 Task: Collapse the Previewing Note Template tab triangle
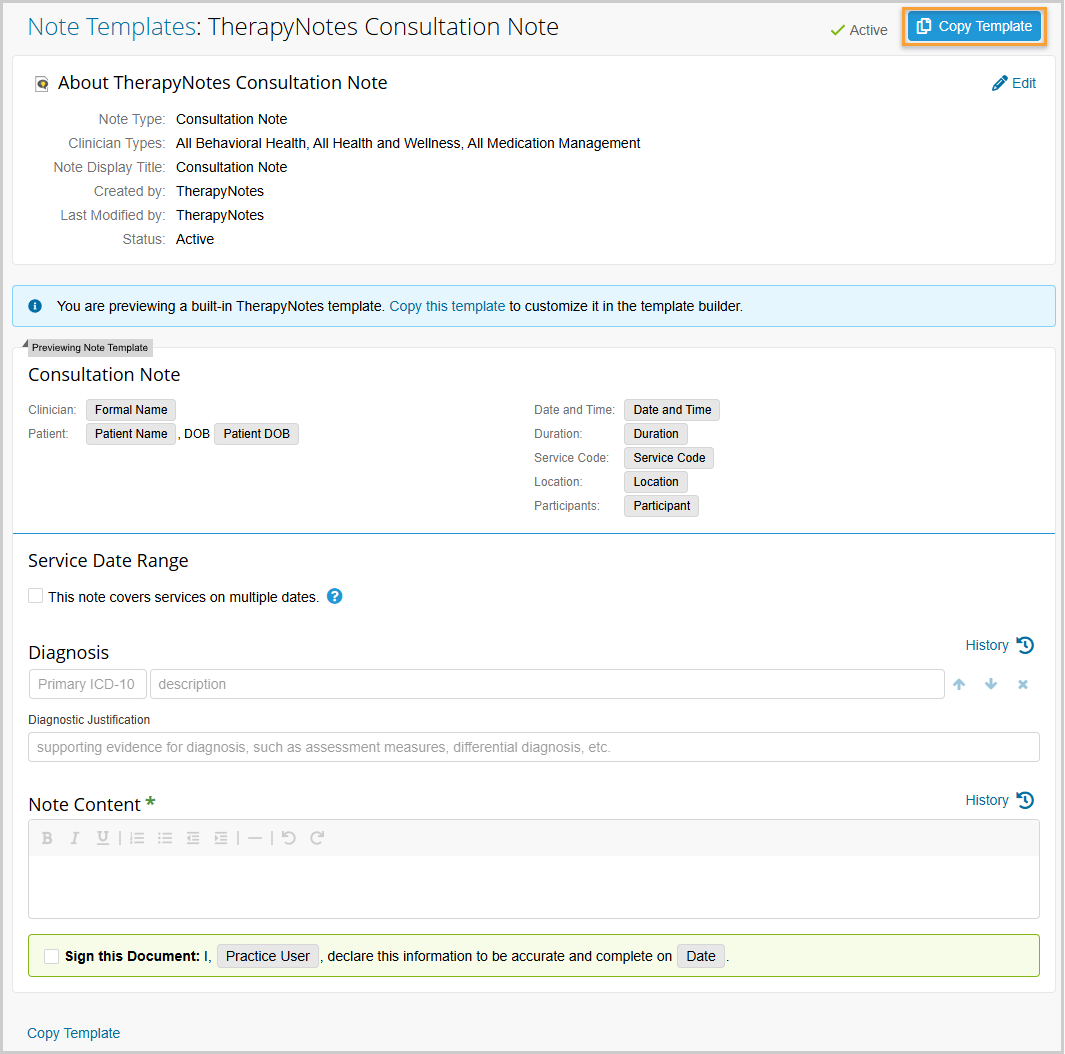(25, 344)
